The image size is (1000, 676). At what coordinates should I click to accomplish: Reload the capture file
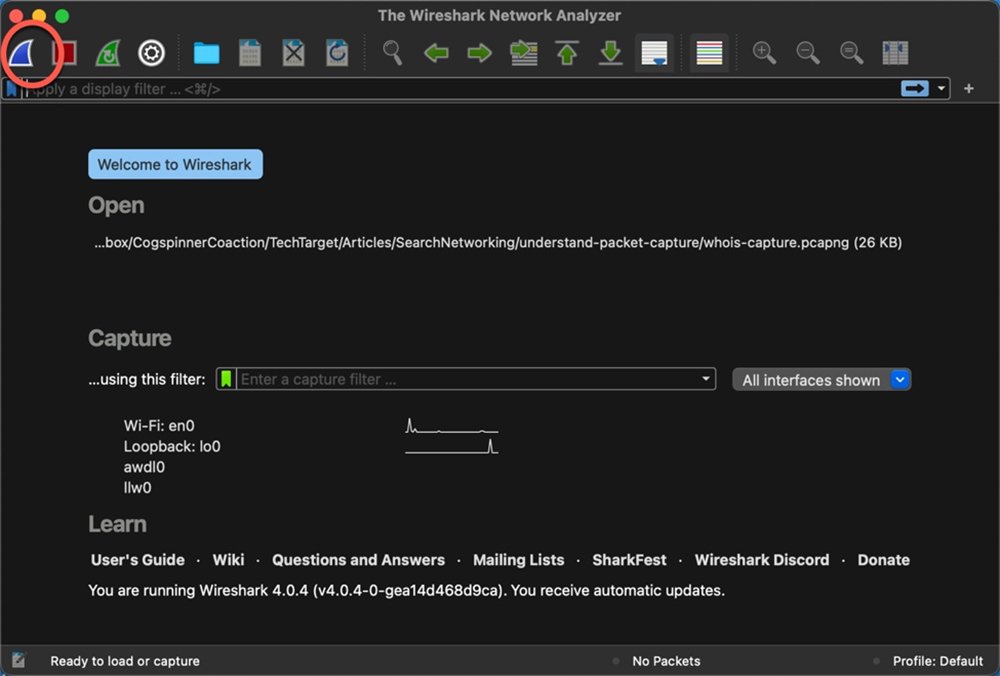tap(336, 53)
